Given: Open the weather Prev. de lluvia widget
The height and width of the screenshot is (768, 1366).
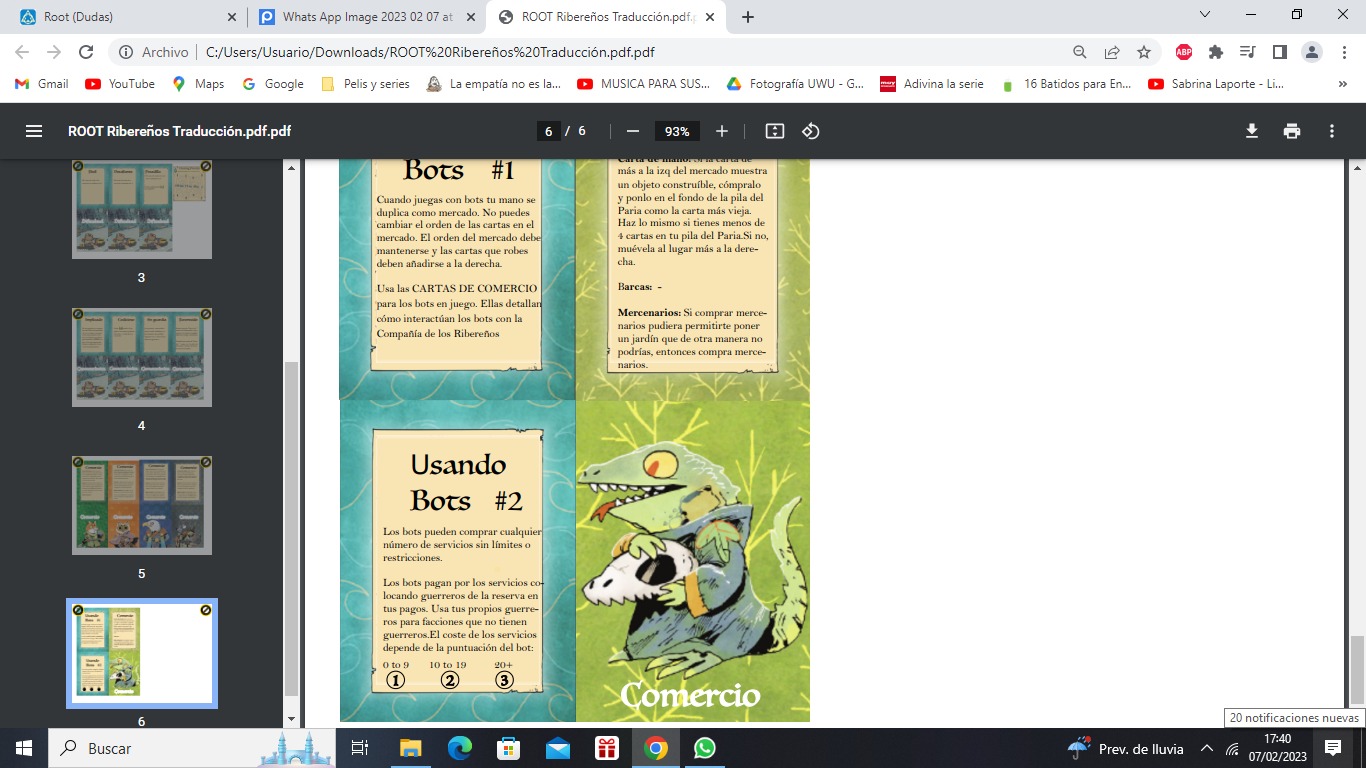Looking at the screenshot, I should pos(1126,748).
